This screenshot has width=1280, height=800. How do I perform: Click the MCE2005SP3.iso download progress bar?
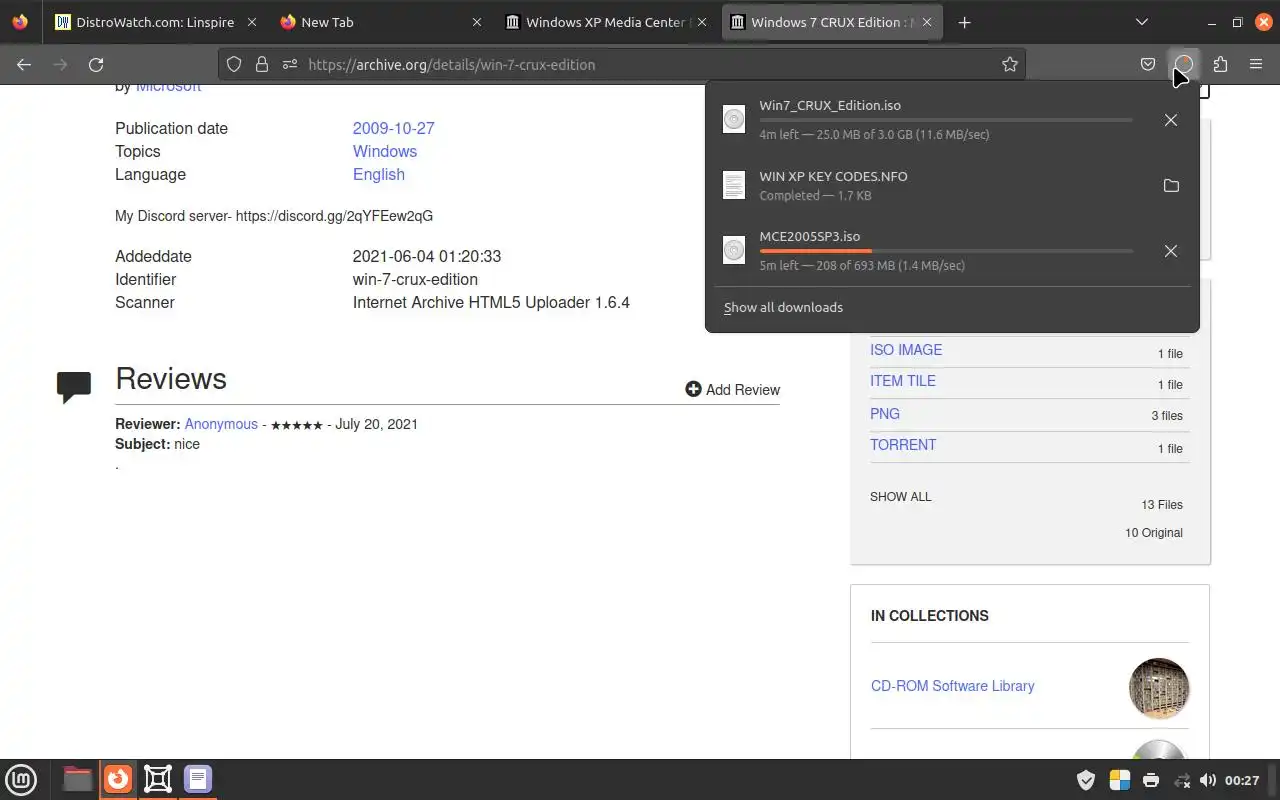946,251
